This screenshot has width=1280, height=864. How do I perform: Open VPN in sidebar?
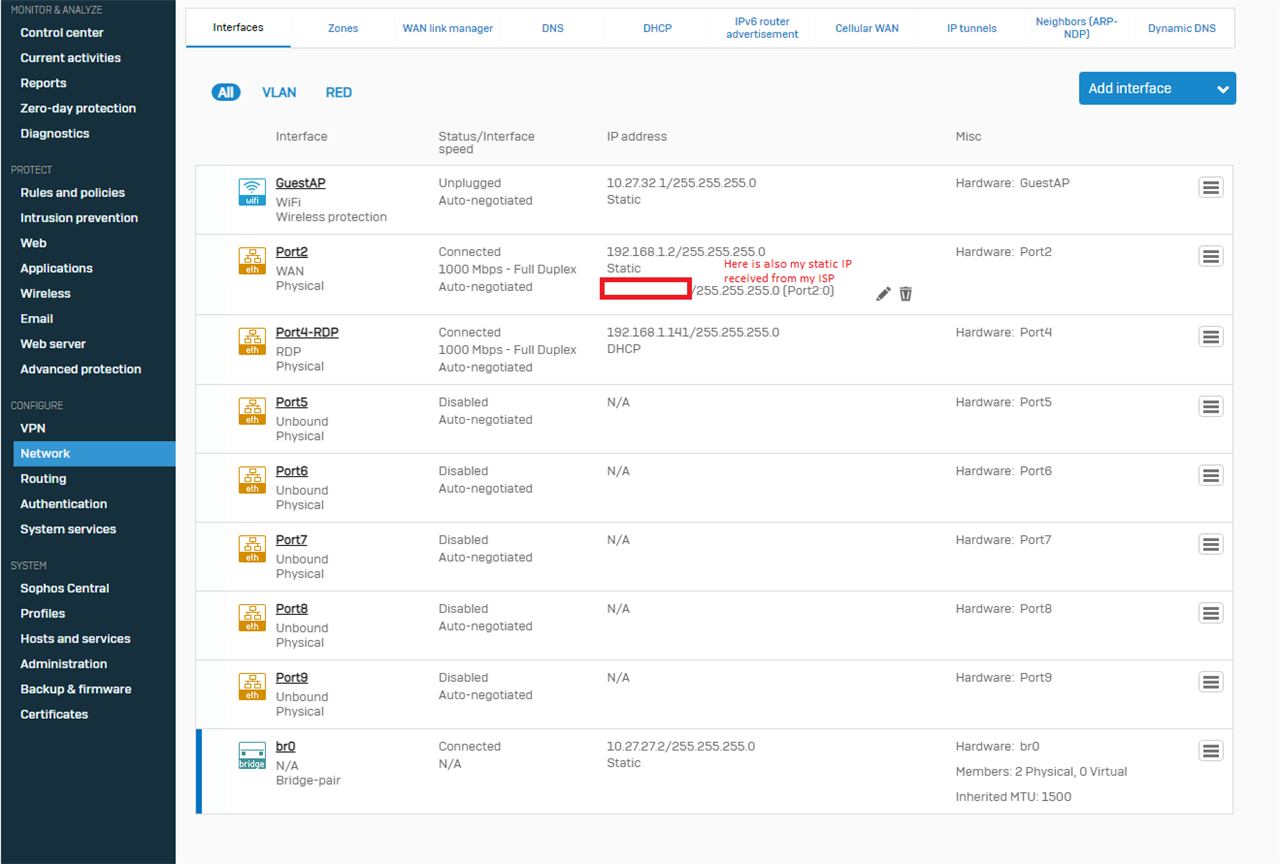click(33, 428)
